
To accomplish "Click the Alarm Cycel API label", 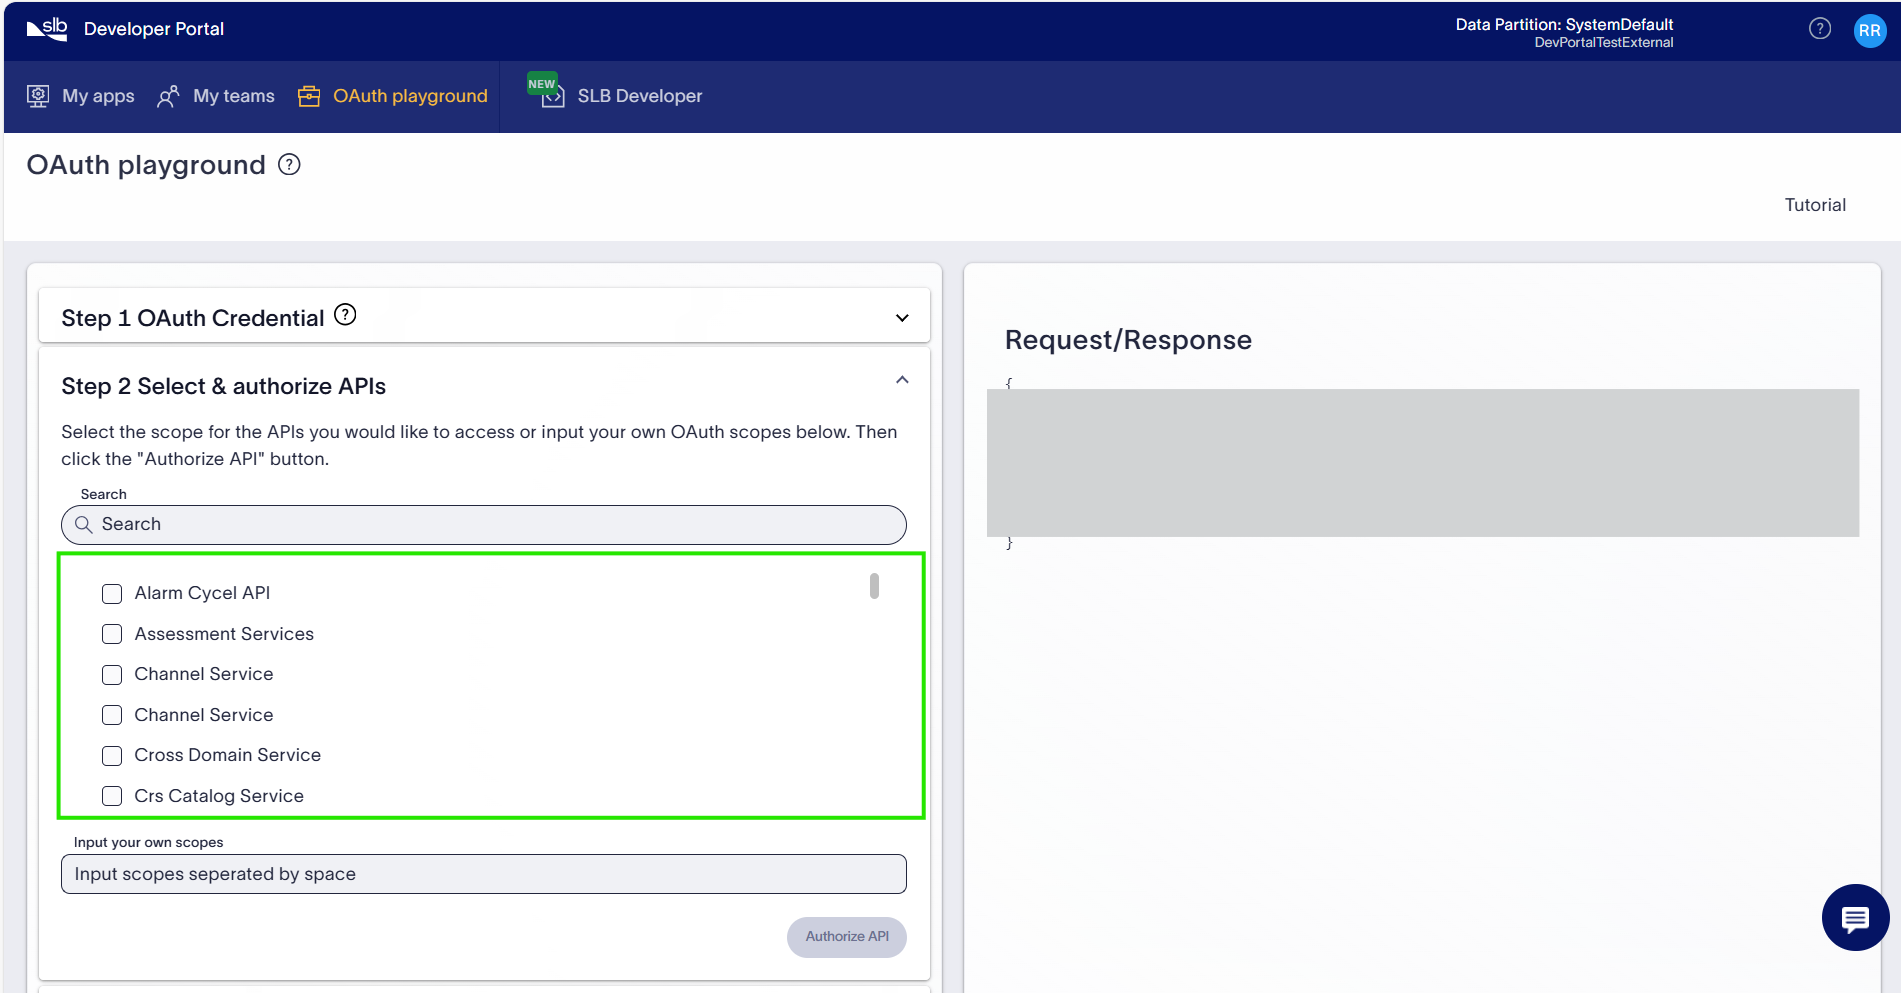I will 202,593.
